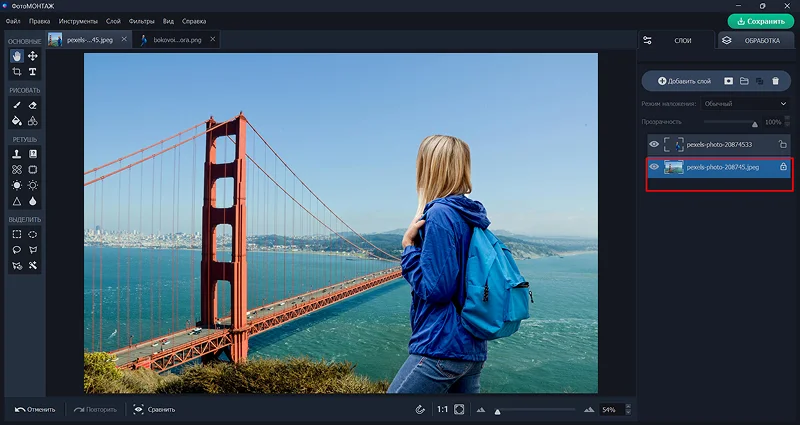The height and width of the screenshot is (425, 800).
Task: Switch to the СЛОИ panel tab
Action: [x=677, y=40]
